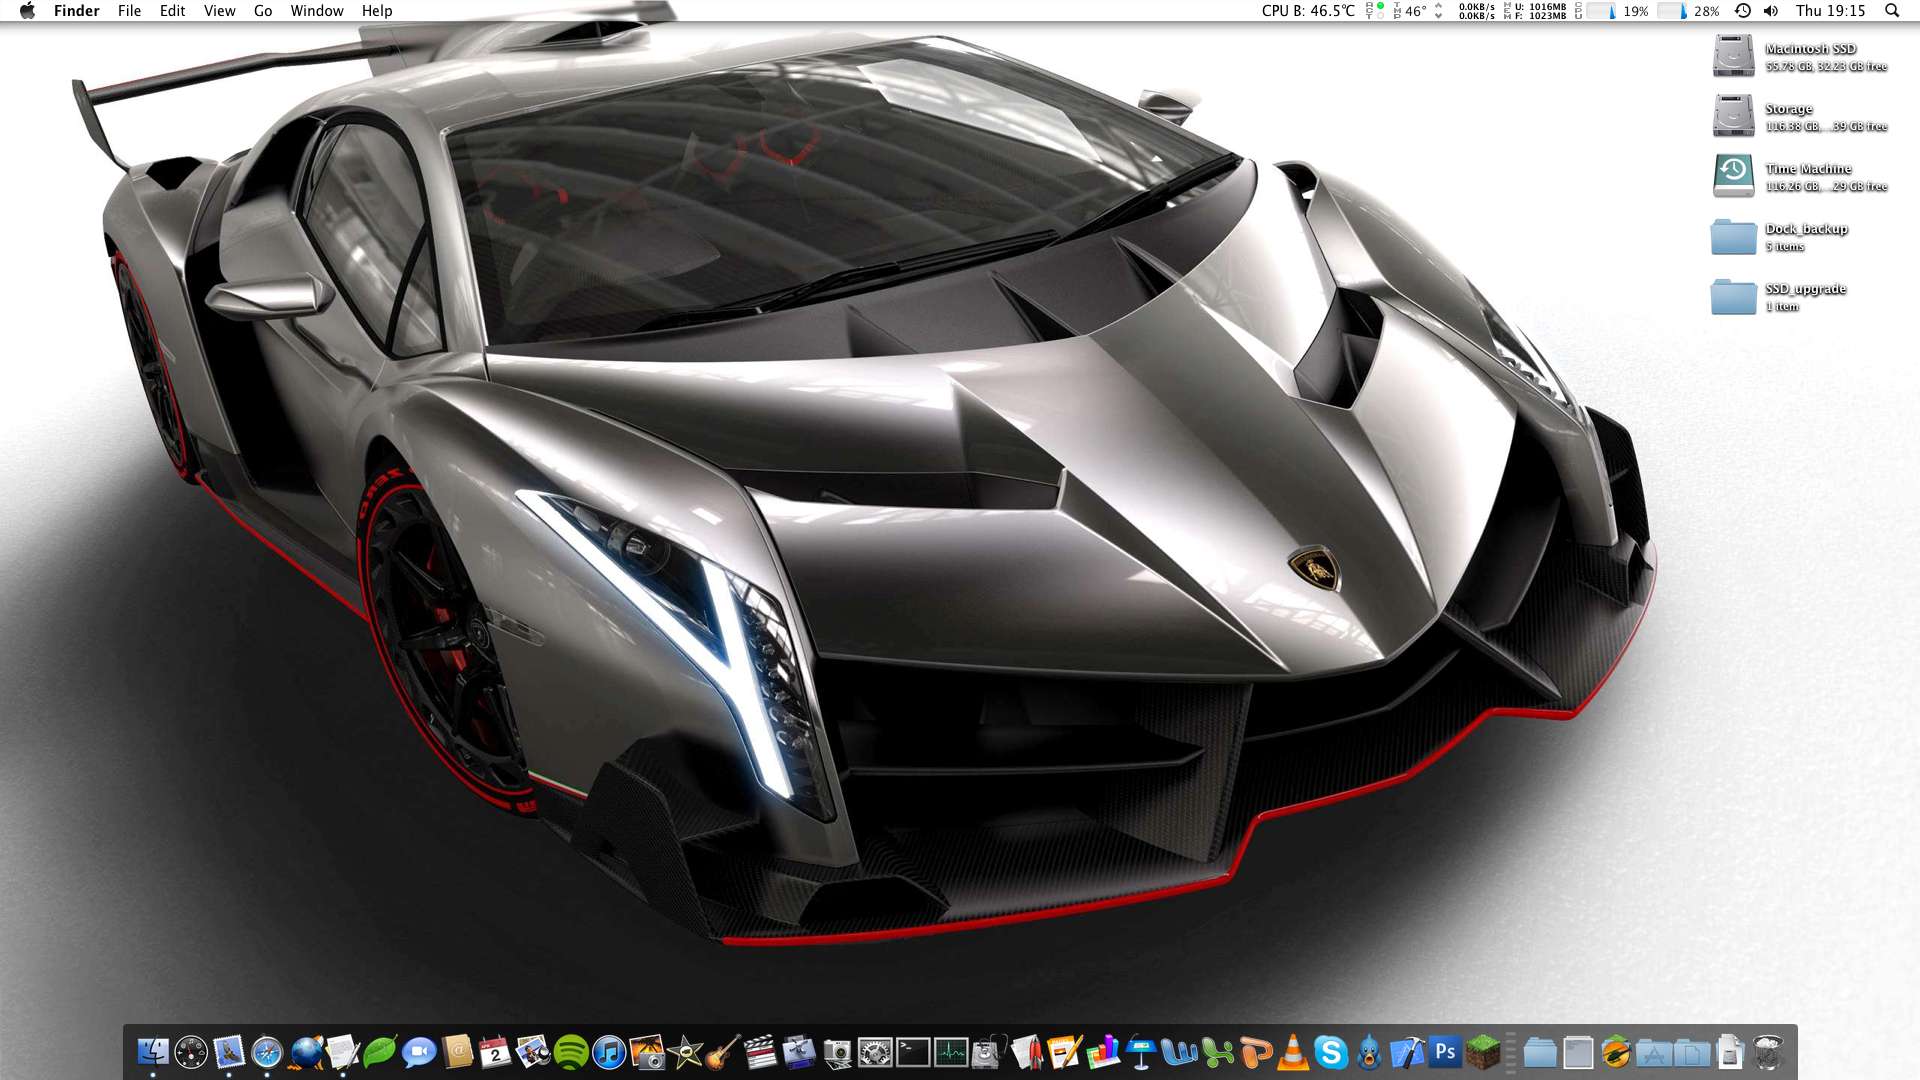
Task: Open the volume control in menu bar
Action: 1771,11
